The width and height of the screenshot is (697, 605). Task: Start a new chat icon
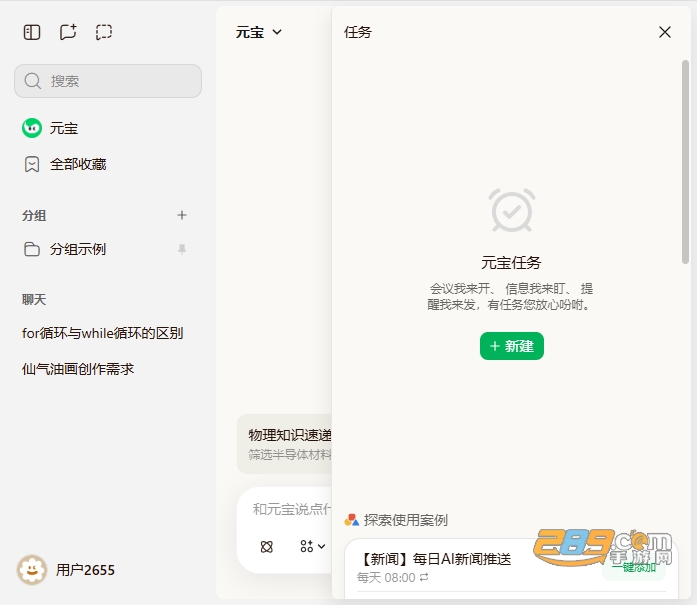(x=68, y=32)
